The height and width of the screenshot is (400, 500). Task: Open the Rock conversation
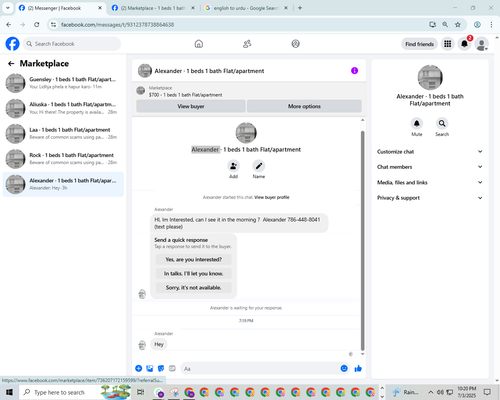click(x=63, y=159)
